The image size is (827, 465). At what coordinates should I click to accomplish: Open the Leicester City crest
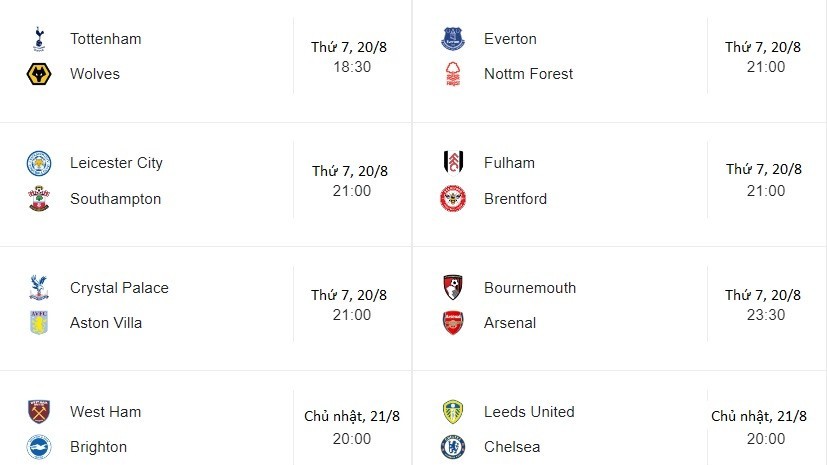point(39,163)
